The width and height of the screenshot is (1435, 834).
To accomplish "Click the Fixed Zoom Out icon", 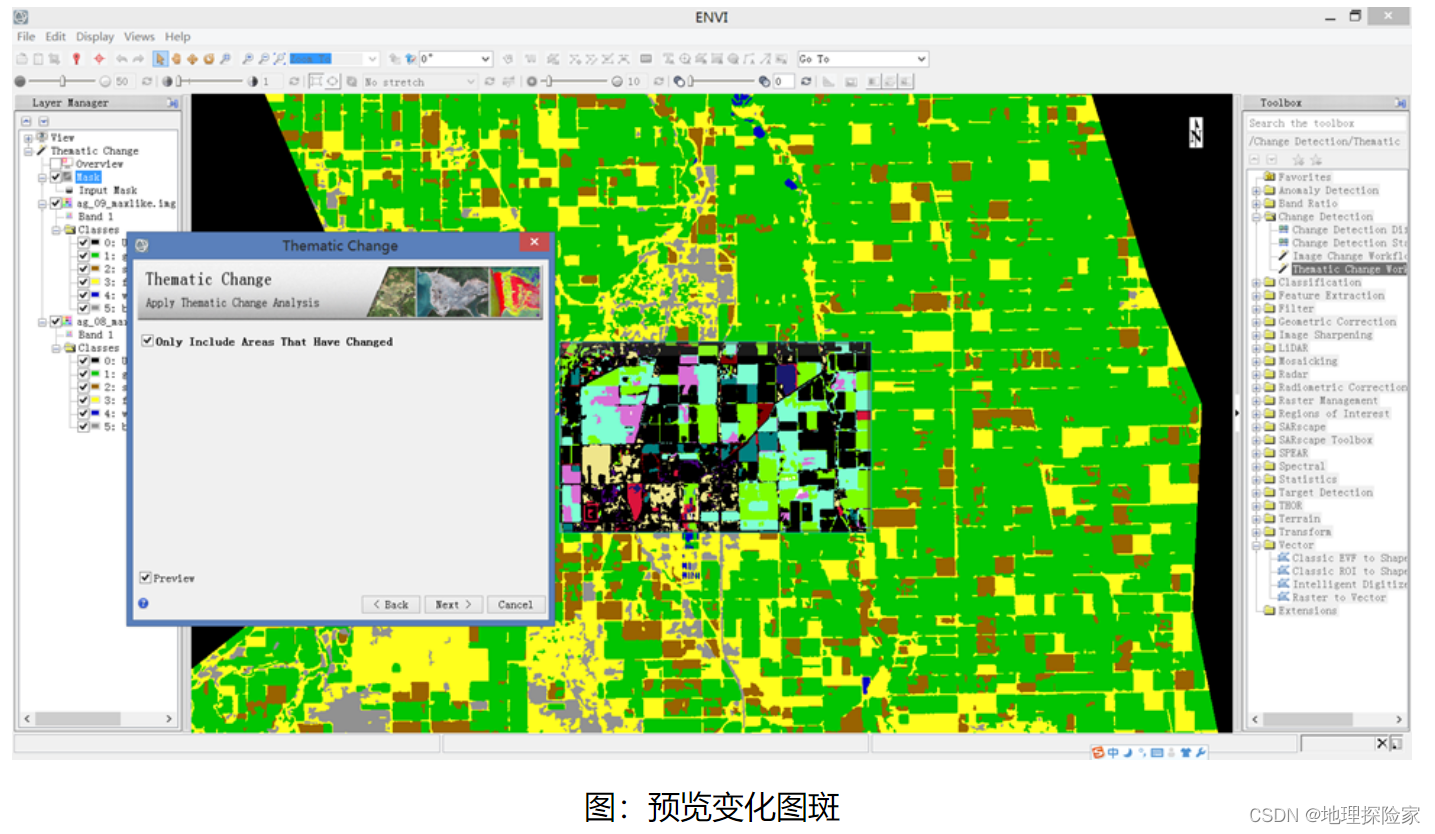I will [x=264, y=59].
